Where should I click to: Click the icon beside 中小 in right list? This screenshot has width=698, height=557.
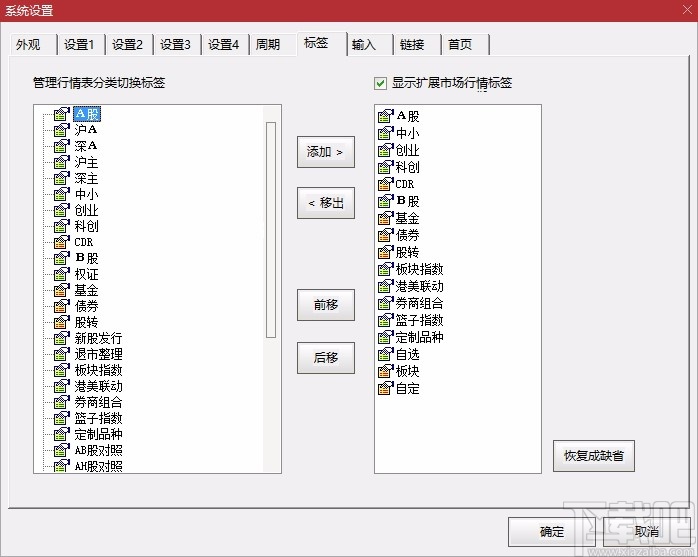click(x=386, y=133)
